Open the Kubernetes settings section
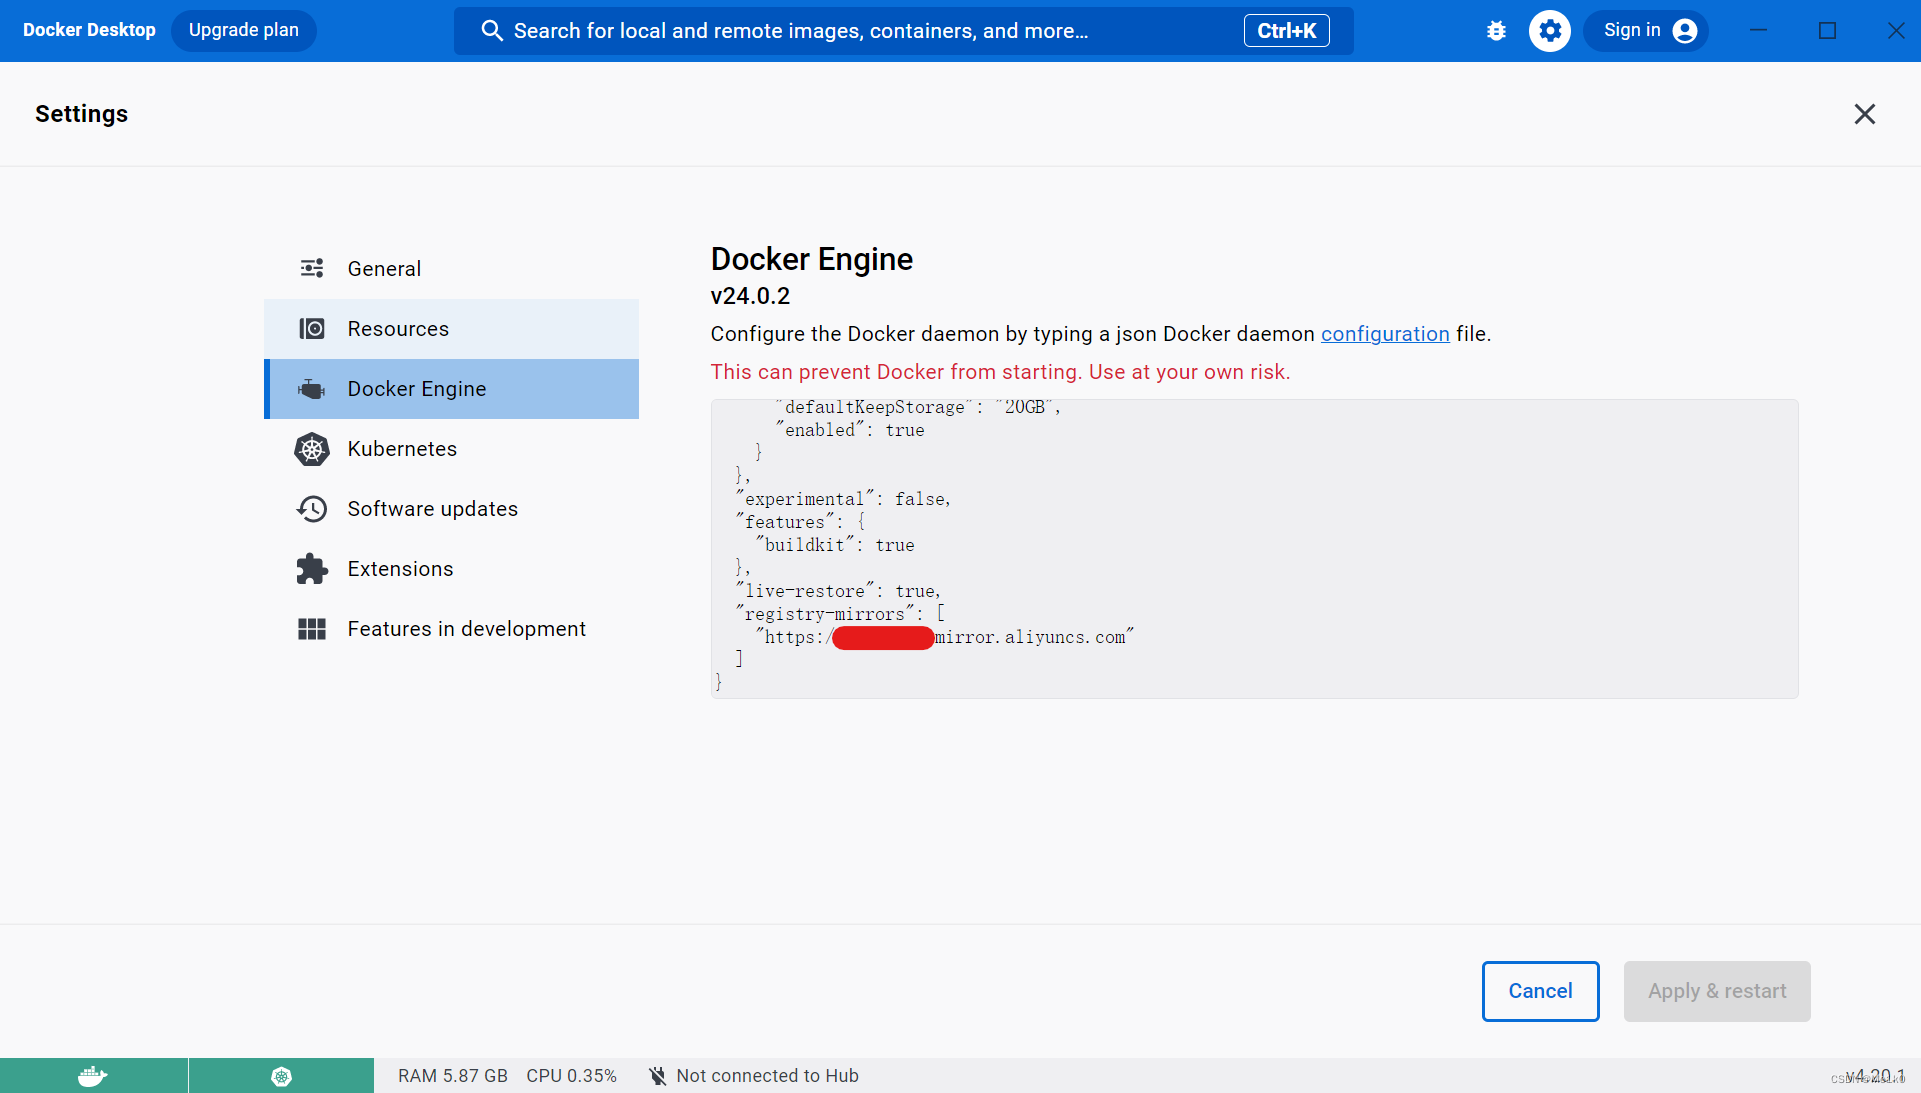1921x1093 pixels. [402, 449]
